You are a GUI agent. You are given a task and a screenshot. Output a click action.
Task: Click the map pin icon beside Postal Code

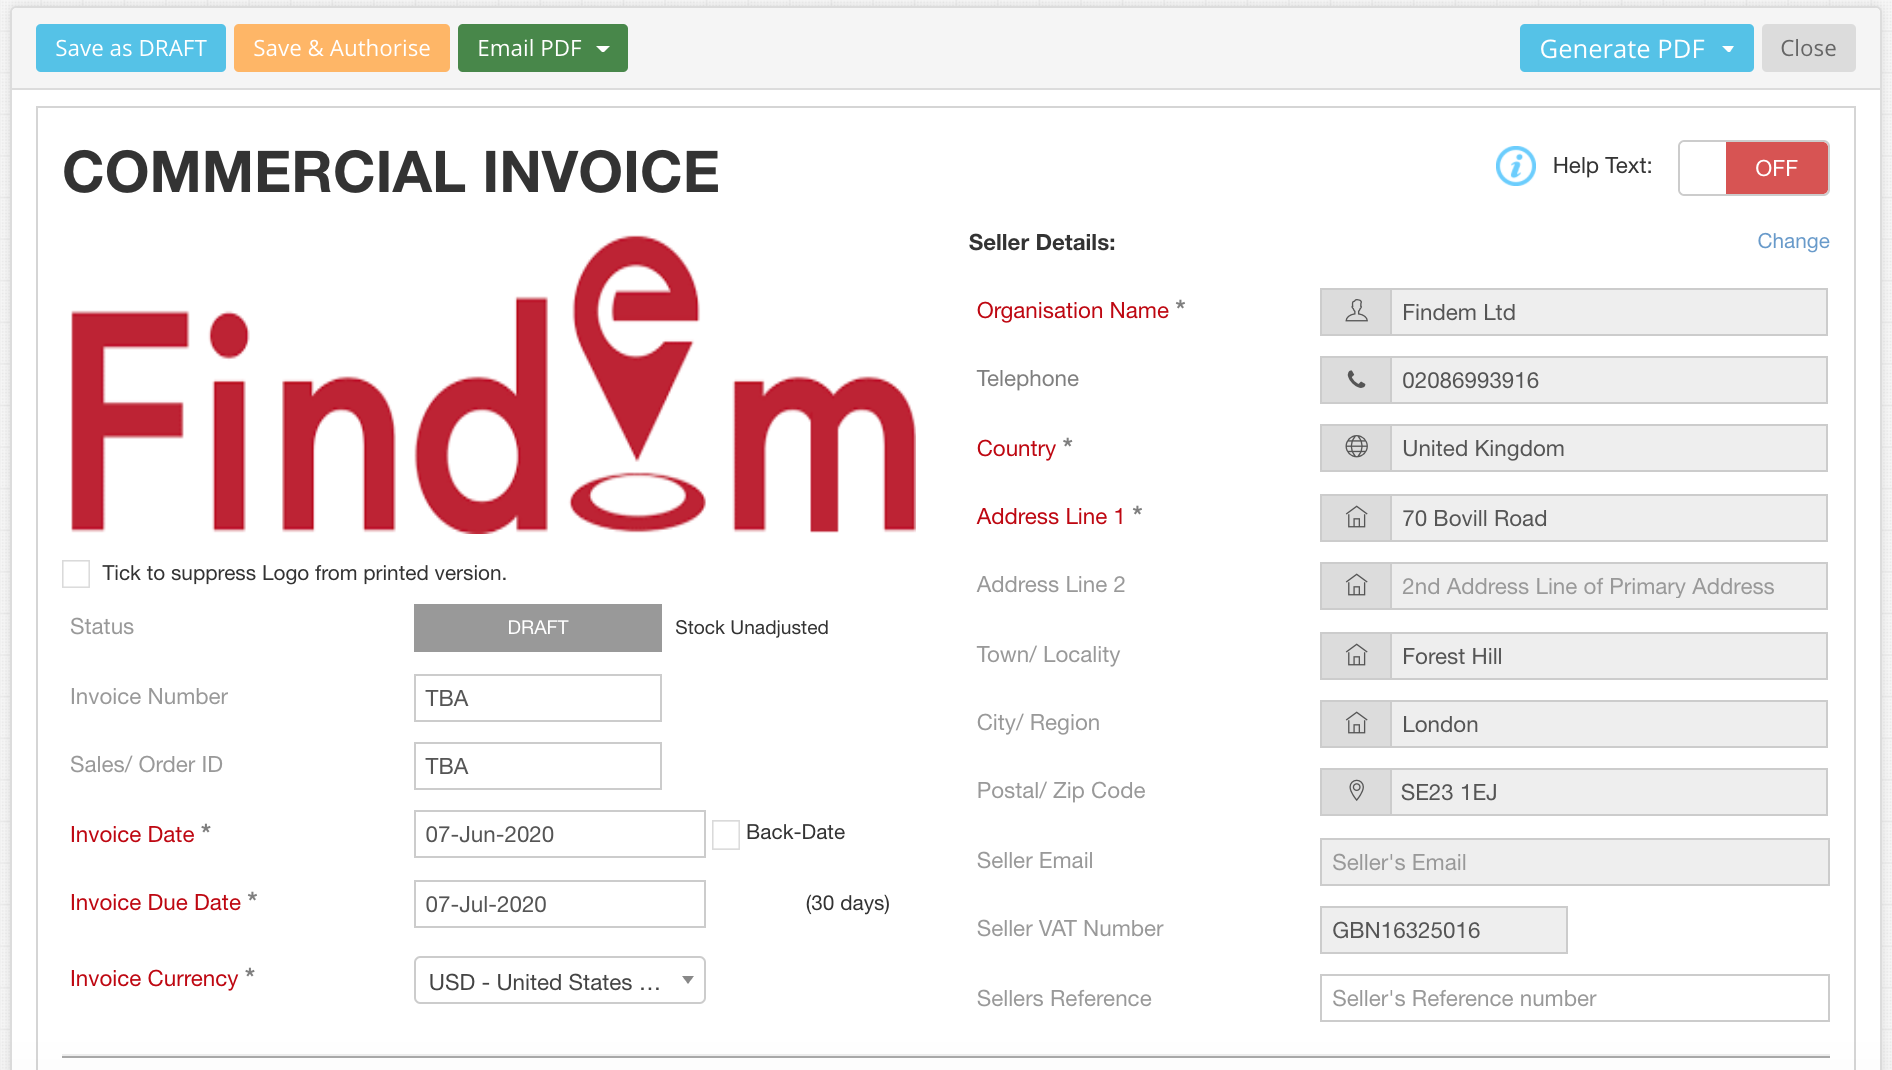pos(1356,792)
